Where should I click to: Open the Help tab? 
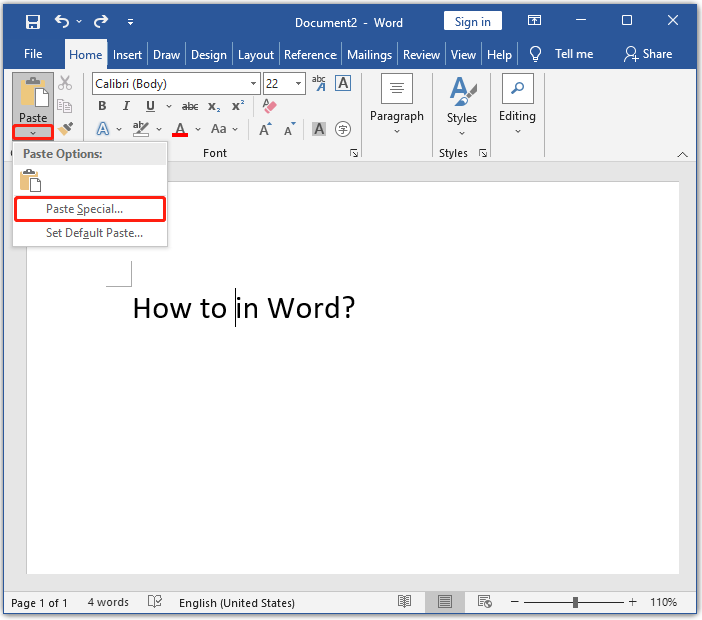tap(499, 55)
